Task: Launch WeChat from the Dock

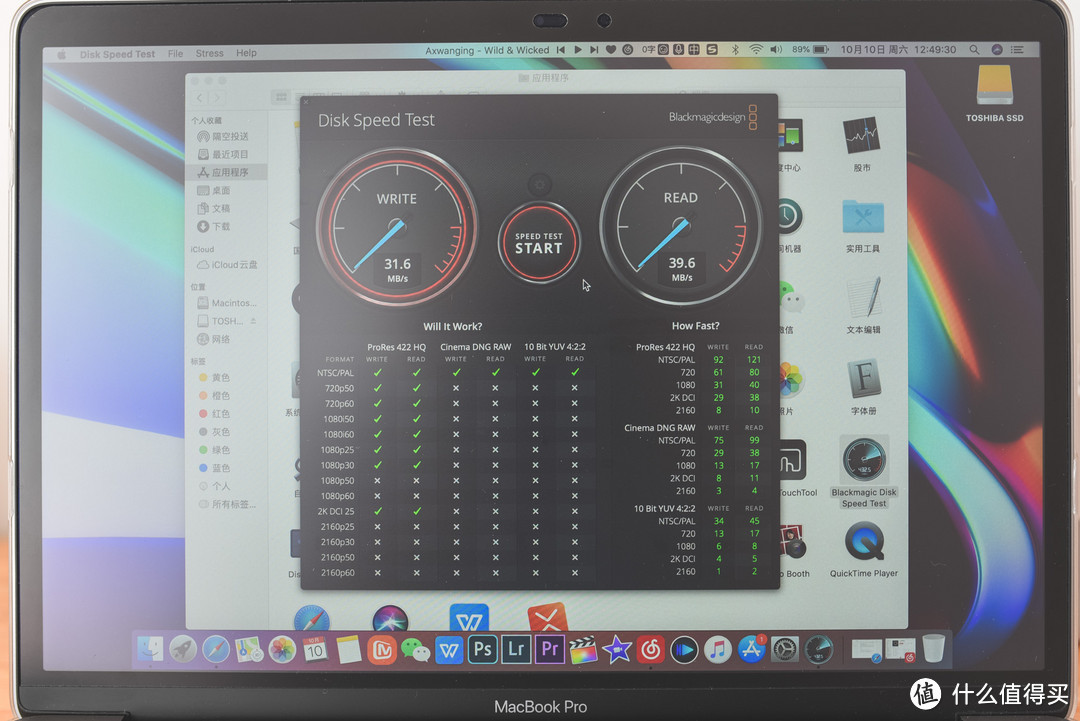Action: pyautogui.click(x=415, y=649)
